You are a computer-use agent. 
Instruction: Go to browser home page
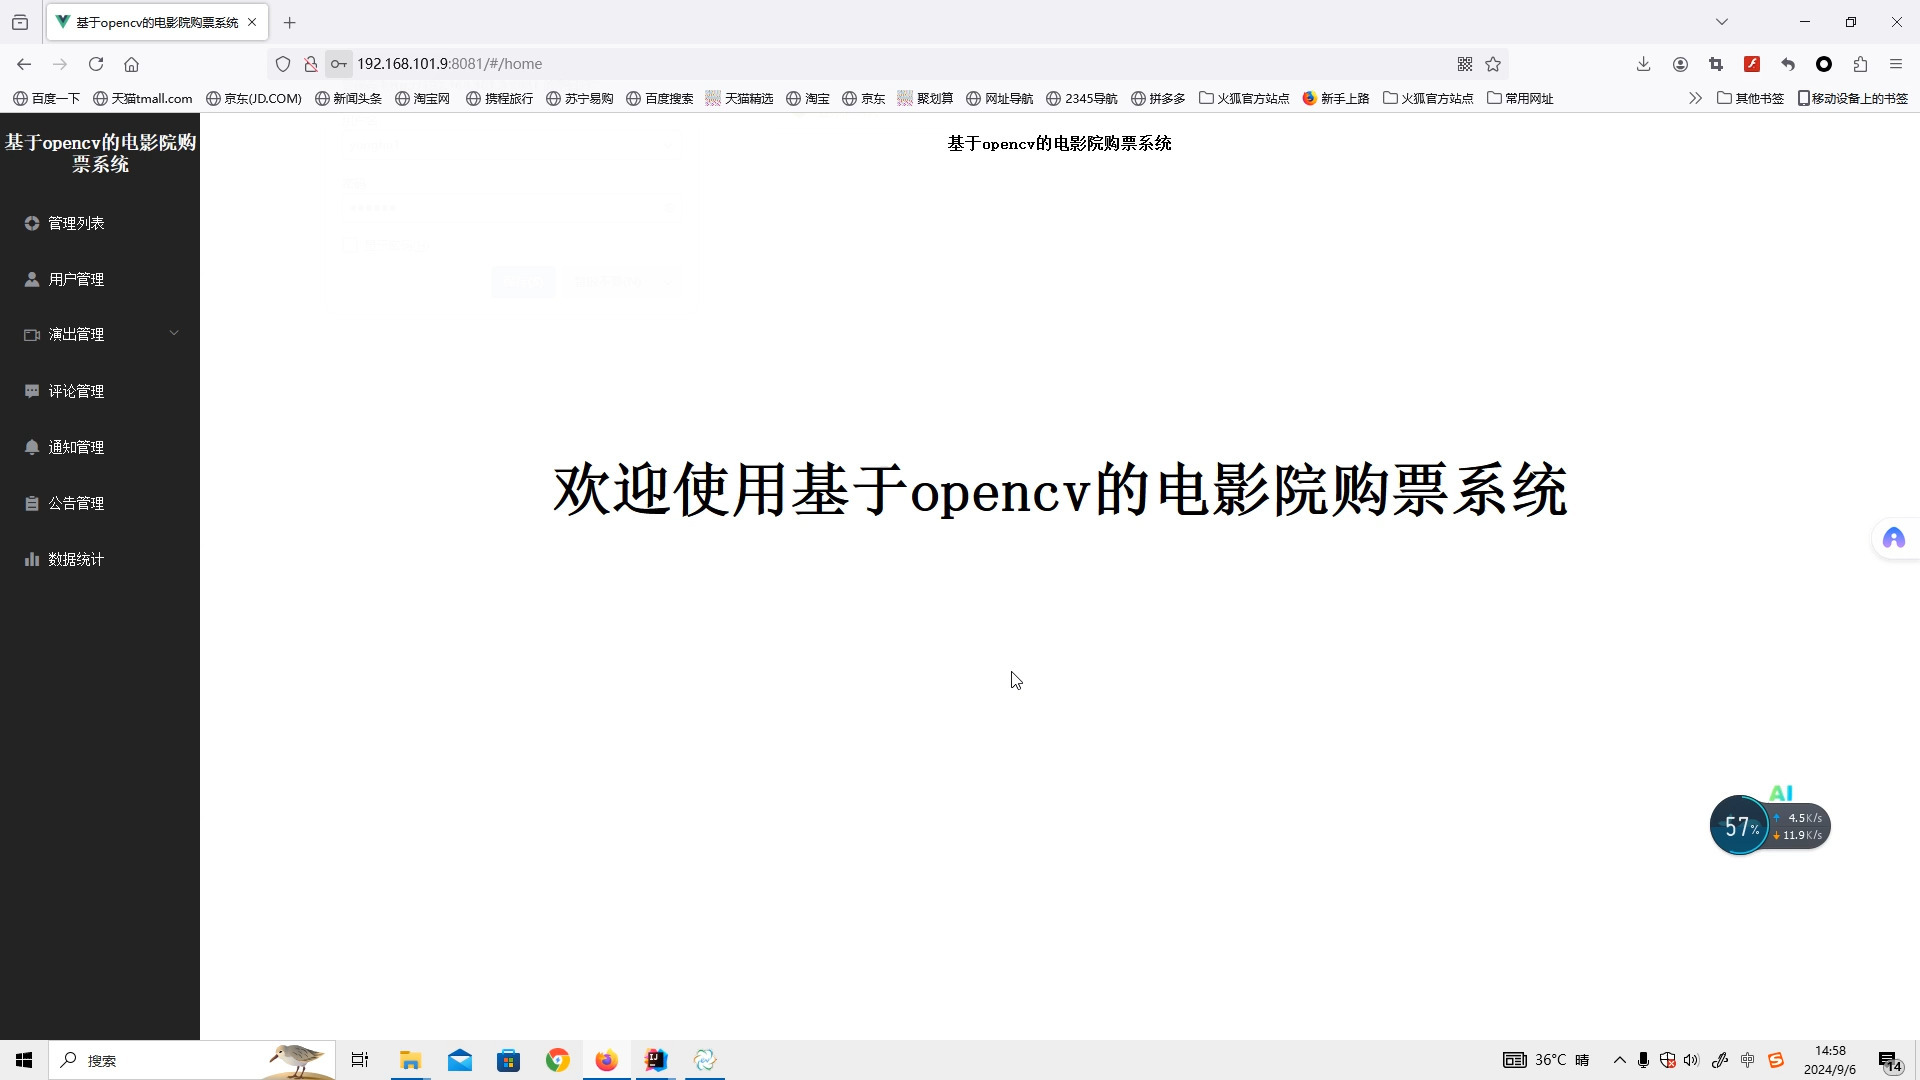(x=131, y=64)
